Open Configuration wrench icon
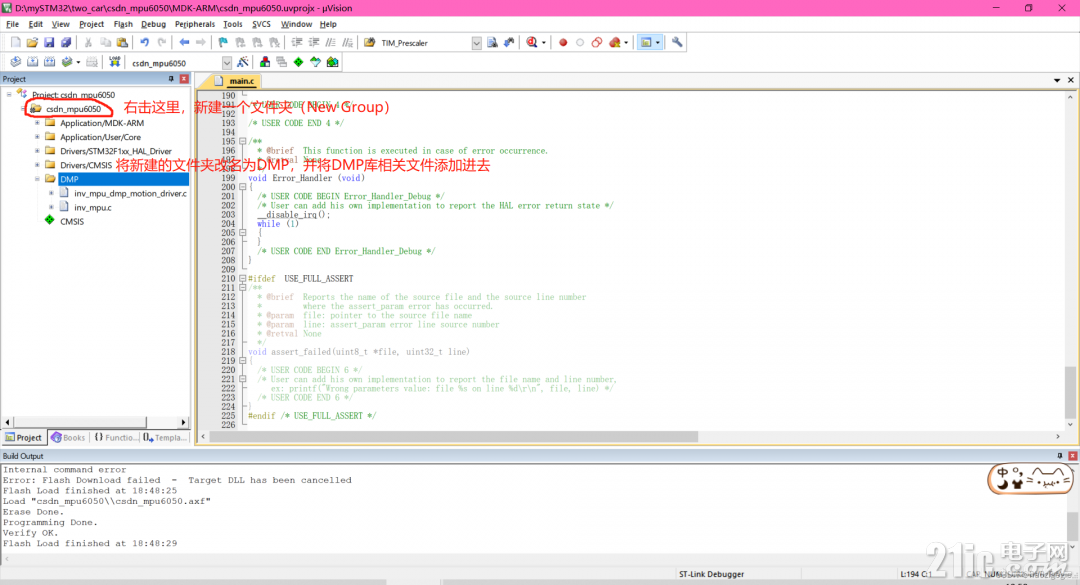This screenshot has height=585, width=1080. click(677, 43)
